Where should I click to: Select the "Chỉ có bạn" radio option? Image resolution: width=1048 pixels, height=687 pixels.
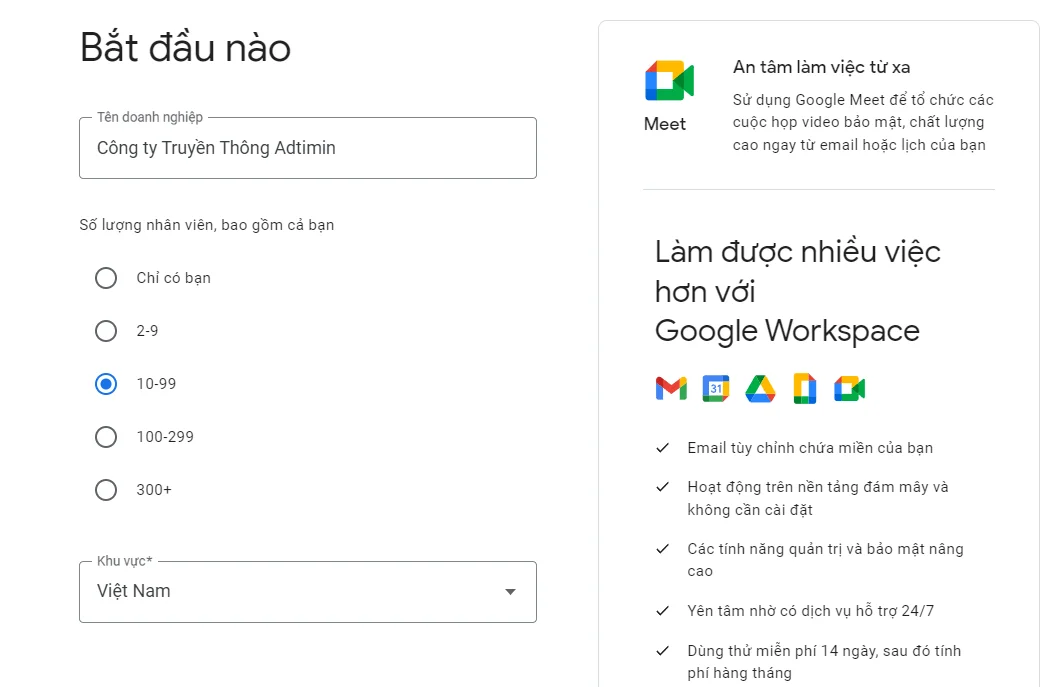click(106, 278)
